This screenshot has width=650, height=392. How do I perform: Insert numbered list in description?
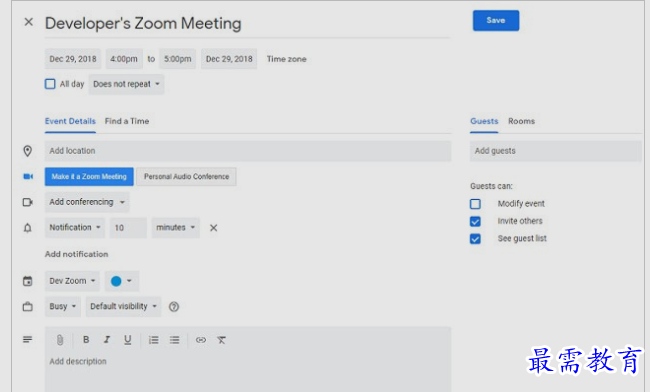[153, 340]
